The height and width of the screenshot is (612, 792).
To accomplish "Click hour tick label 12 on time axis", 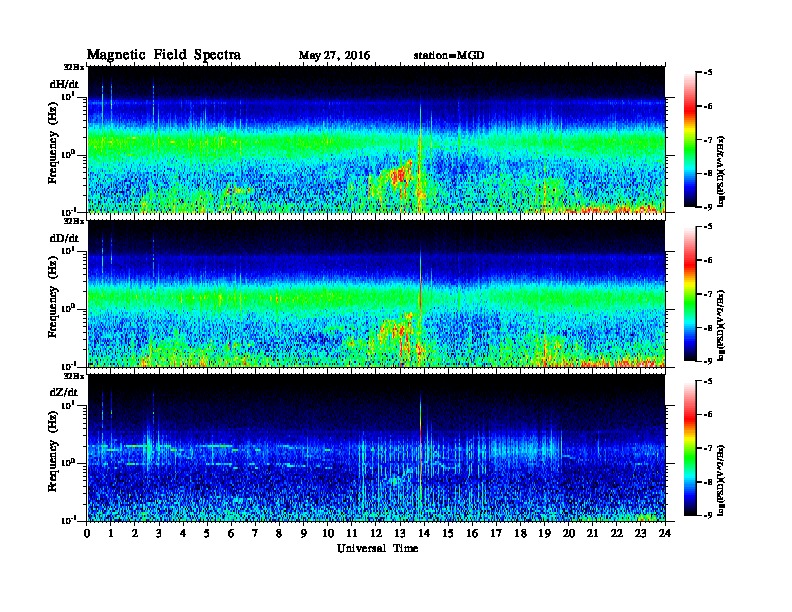I will tap(376, 533).
